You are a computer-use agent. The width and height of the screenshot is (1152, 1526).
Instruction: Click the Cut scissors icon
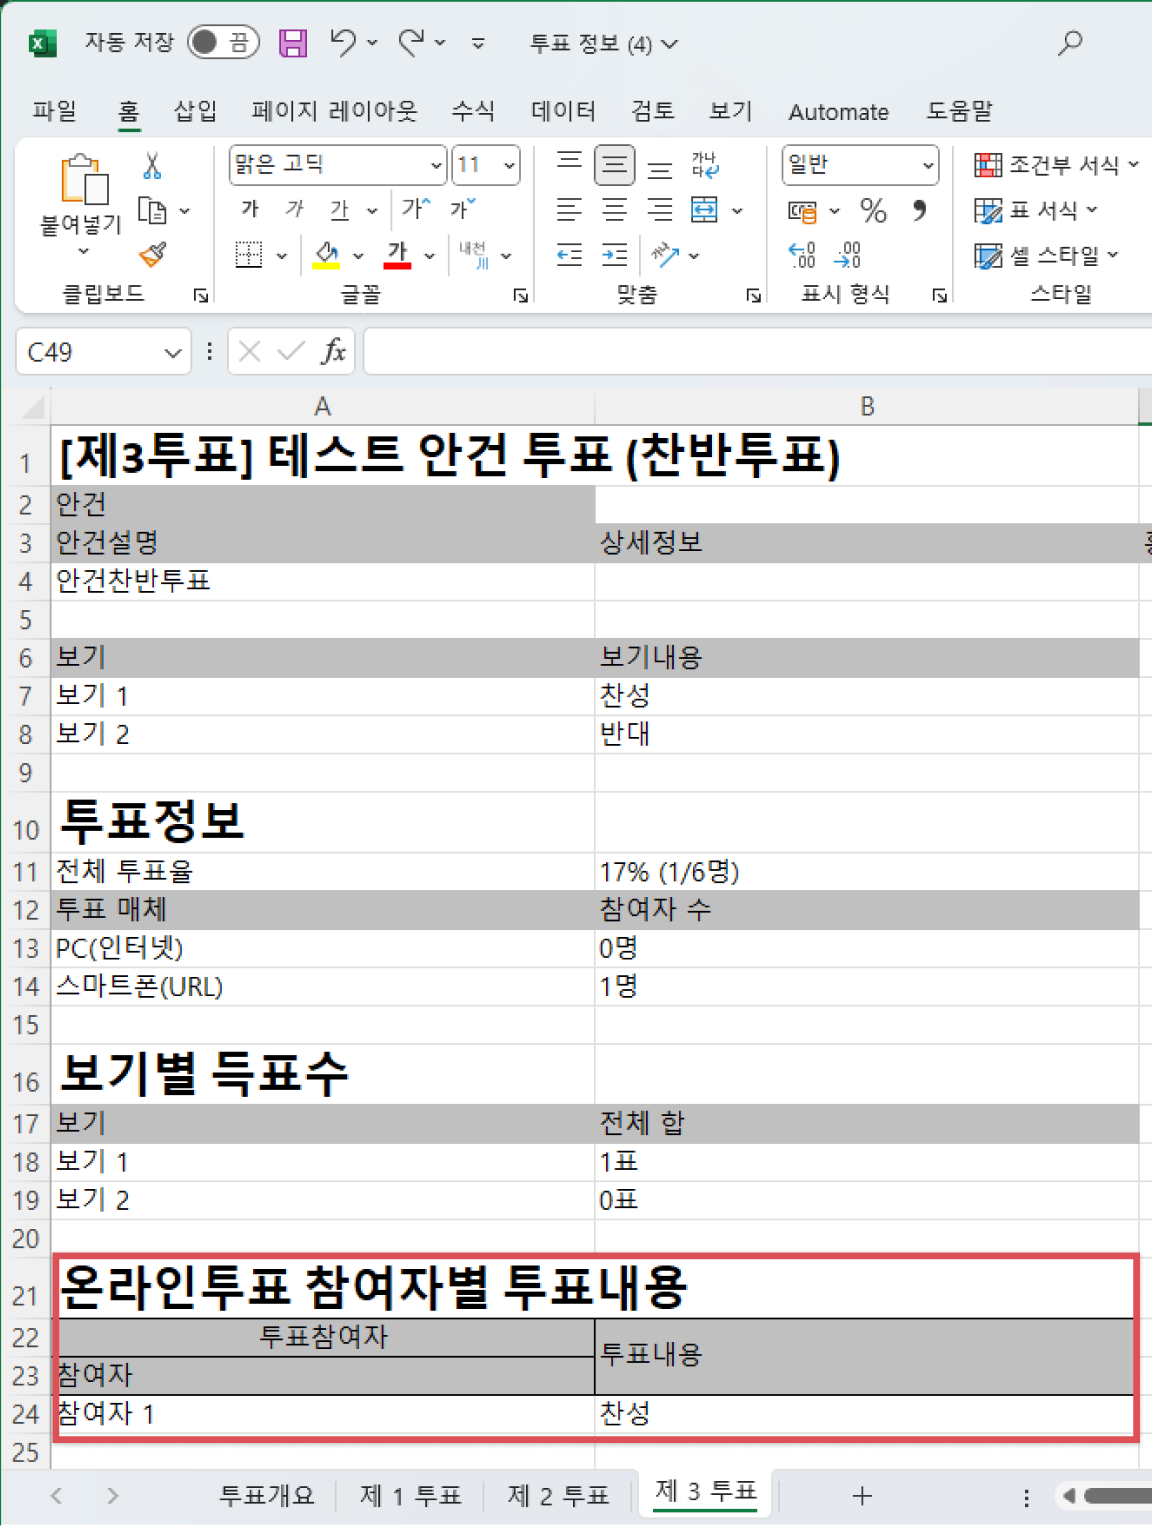point(152,166)
